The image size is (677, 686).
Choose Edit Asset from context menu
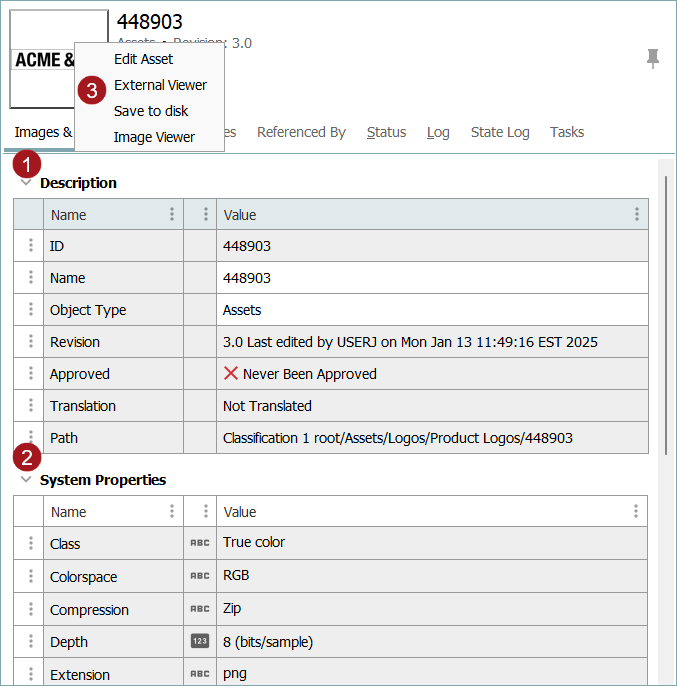pos(143,59)
